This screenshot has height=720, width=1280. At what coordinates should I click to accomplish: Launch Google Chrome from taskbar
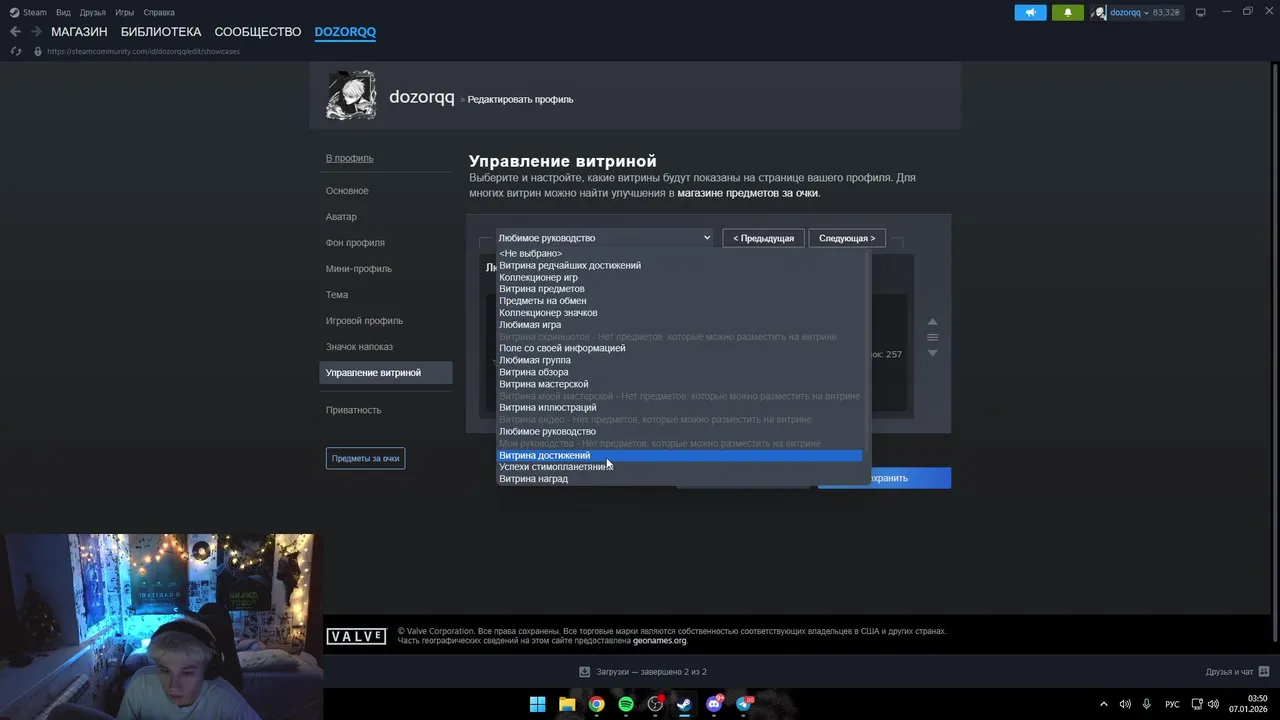coord(596,704)
